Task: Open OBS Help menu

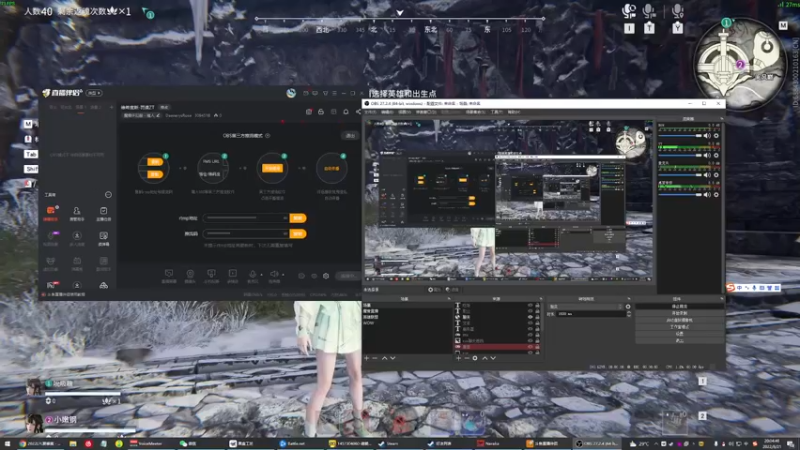Action: pos(514,112)
